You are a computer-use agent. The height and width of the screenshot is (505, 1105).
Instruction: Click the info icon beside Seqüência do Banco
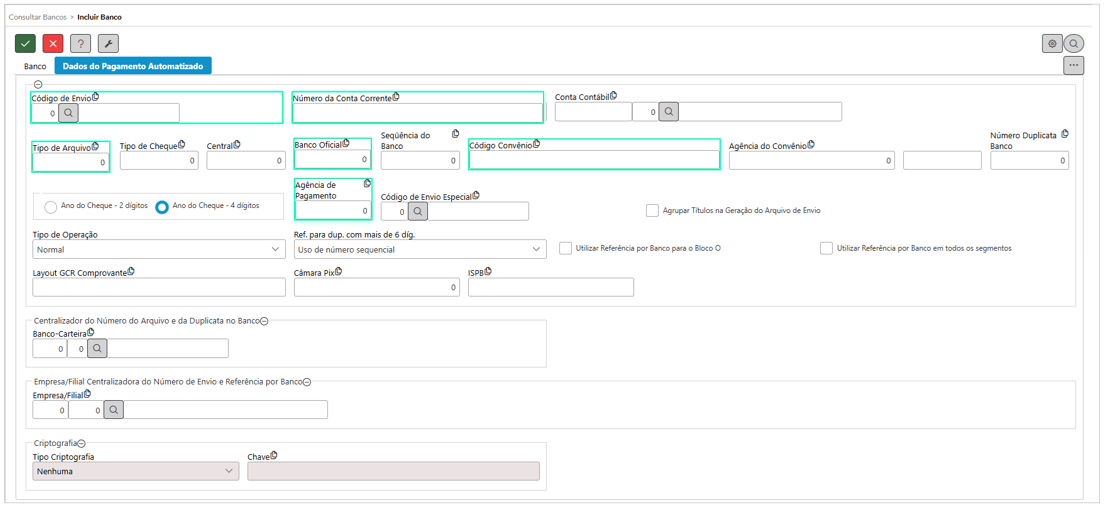click(455, 134)
